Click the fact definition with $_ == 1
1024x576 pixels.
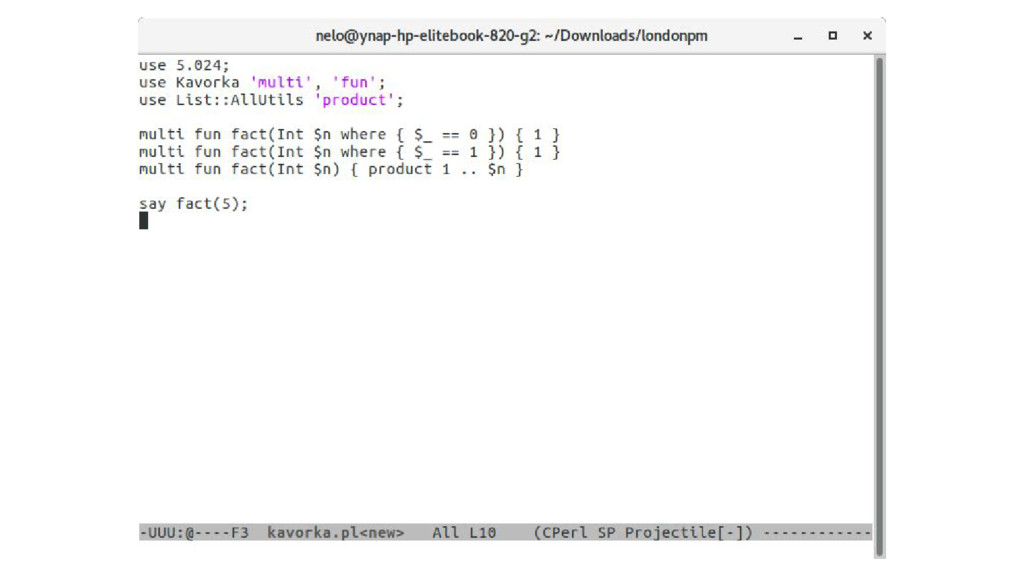pyautogui.click(x=349, y=152)
